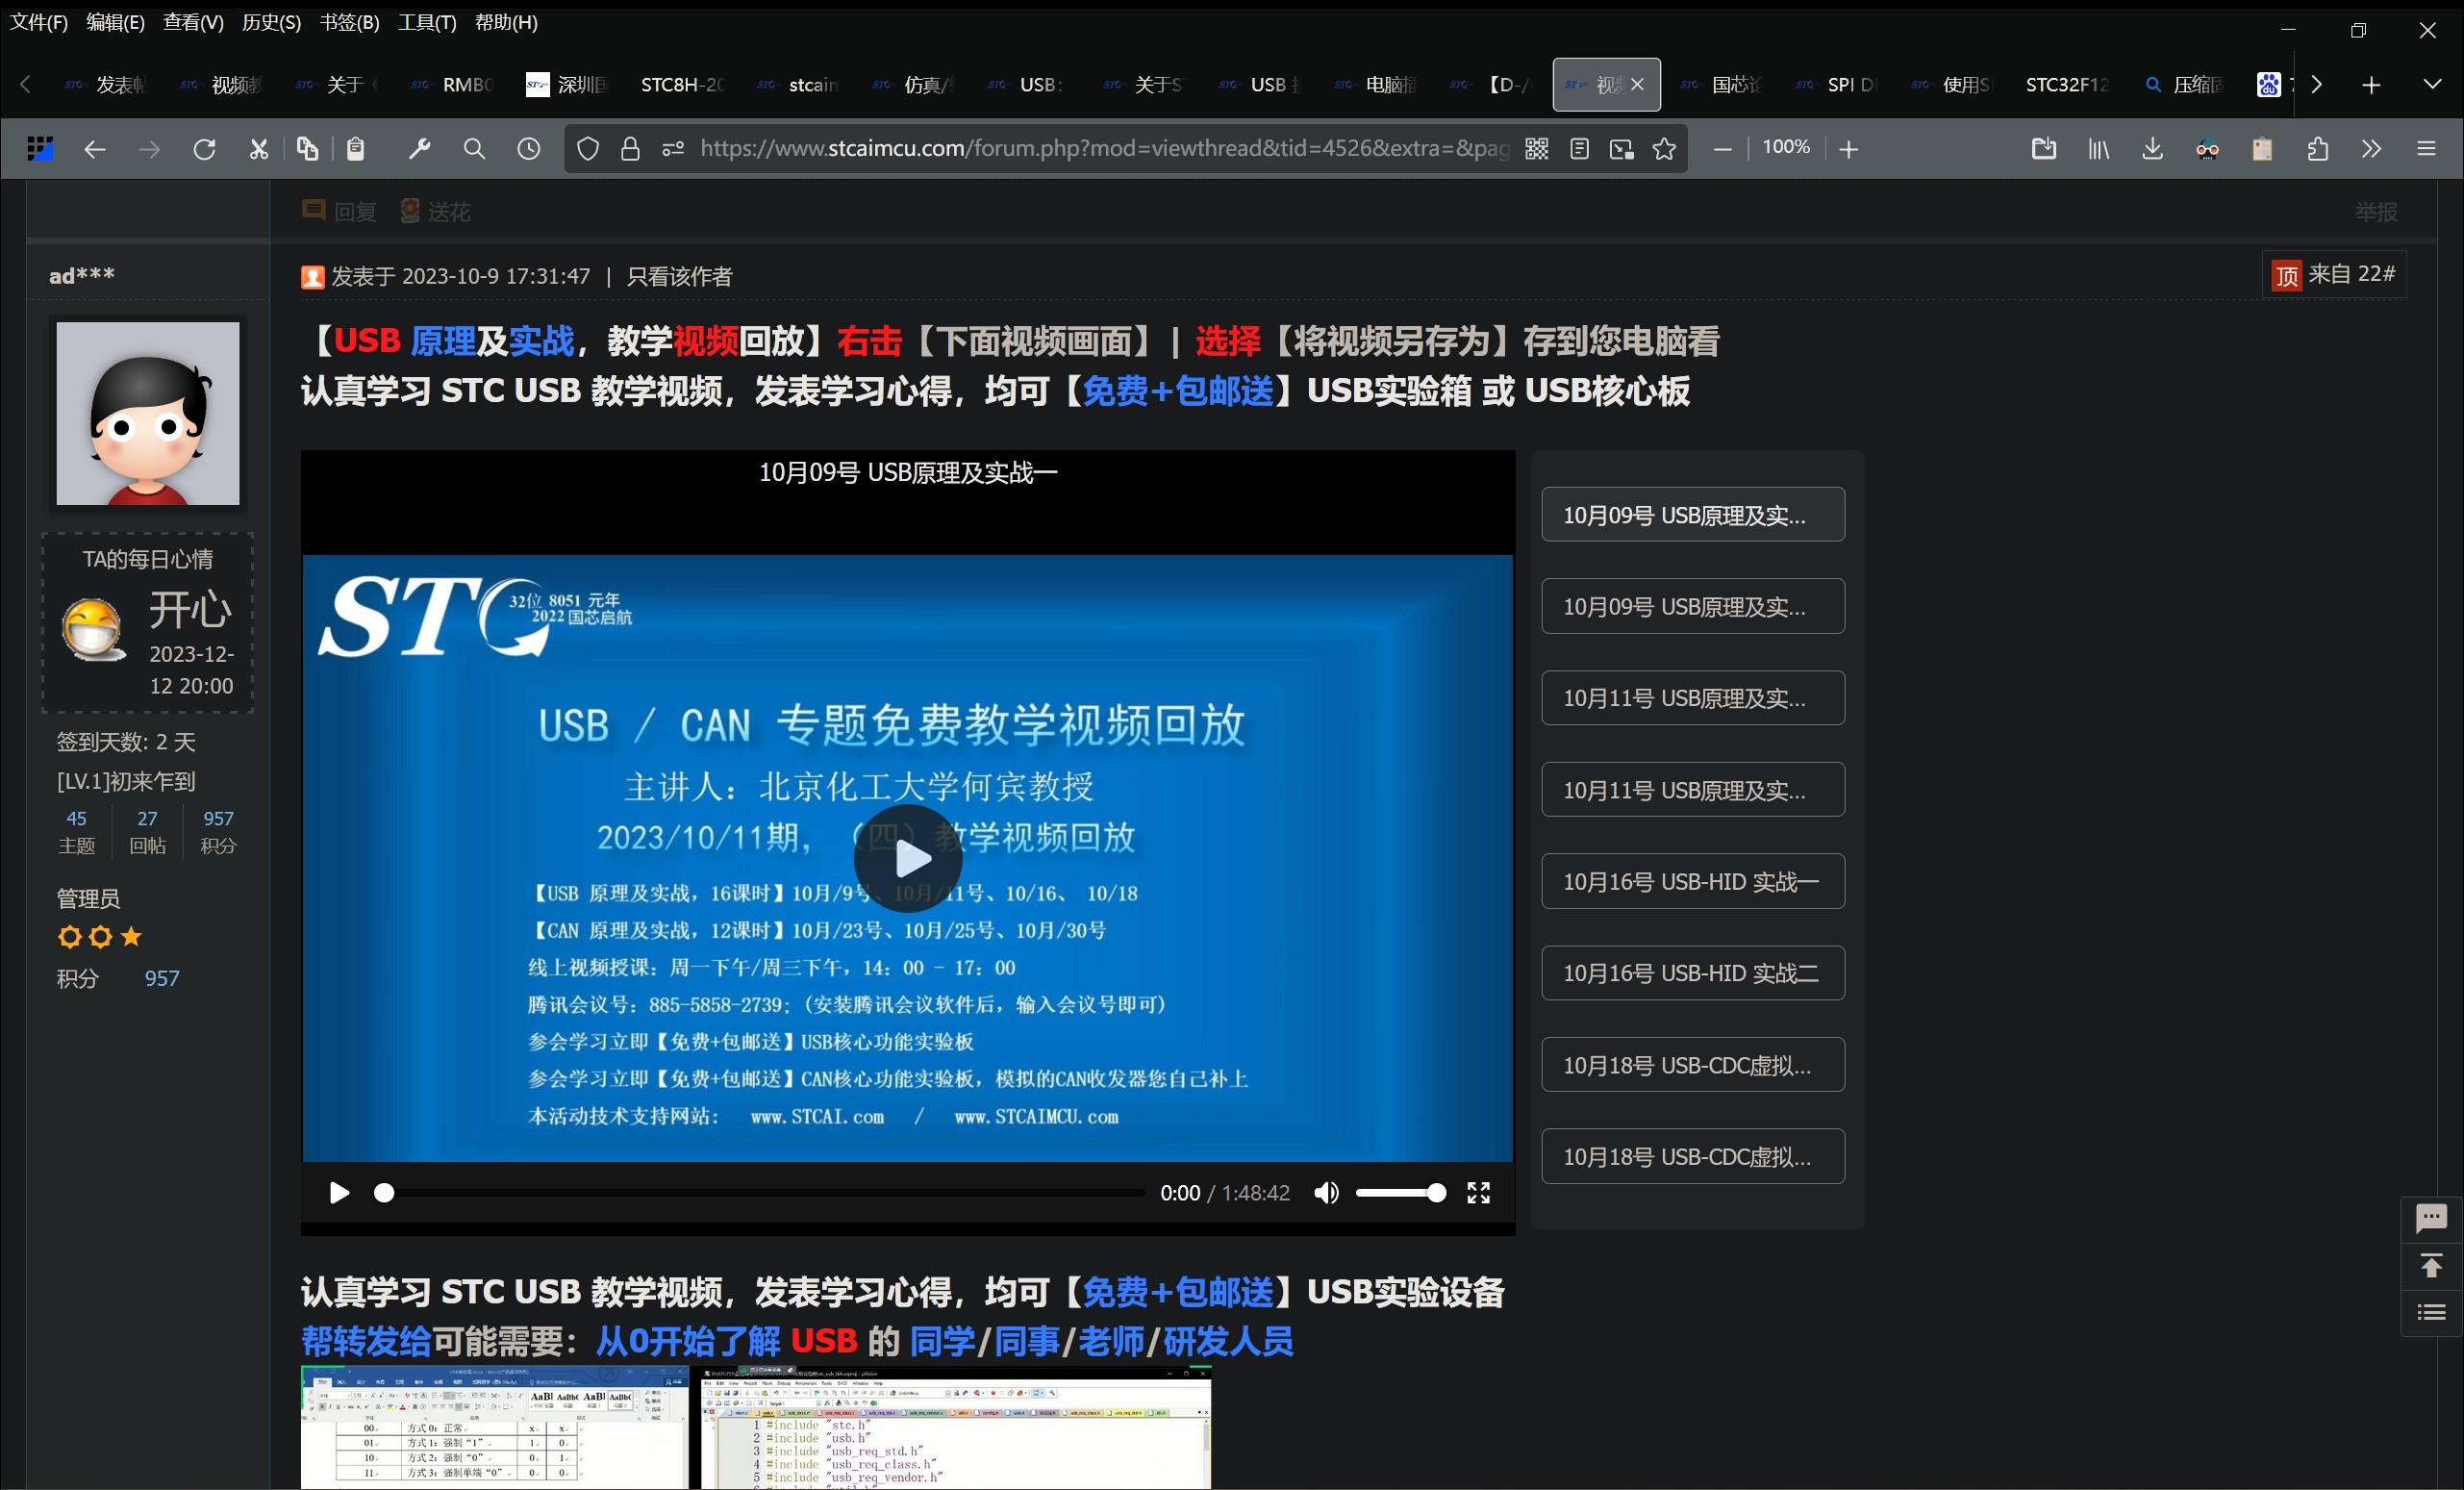Reload the current page

coord(204,149)
